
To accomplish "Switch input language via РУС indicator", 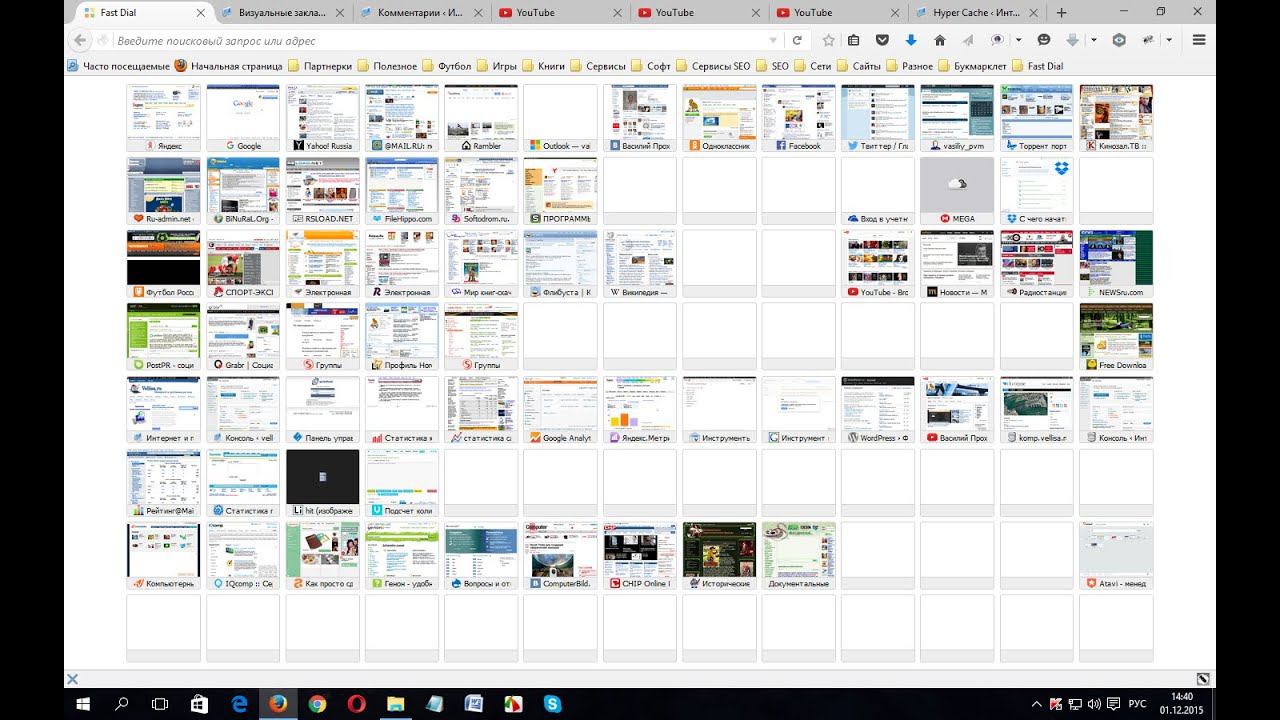I will (1137, 704).
